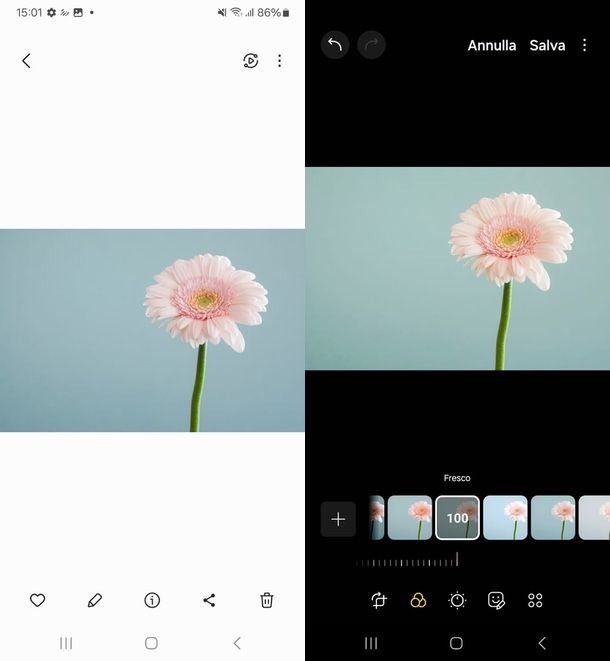610x661 pixels.
Task: Select the filters tool icon
Action: [418, 600]
